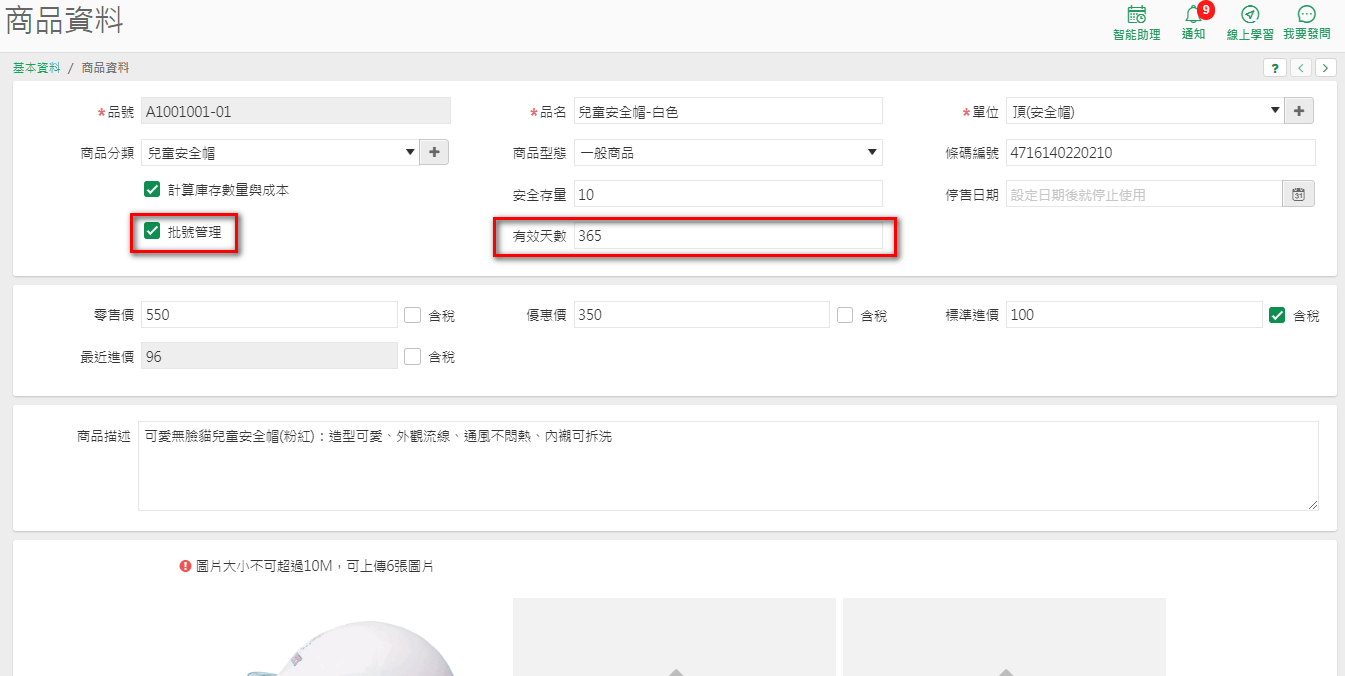Viewport: 1345px width, 676px height.
Task: Click the second empty image upload placeholder
Action: tap(1004, 637)
